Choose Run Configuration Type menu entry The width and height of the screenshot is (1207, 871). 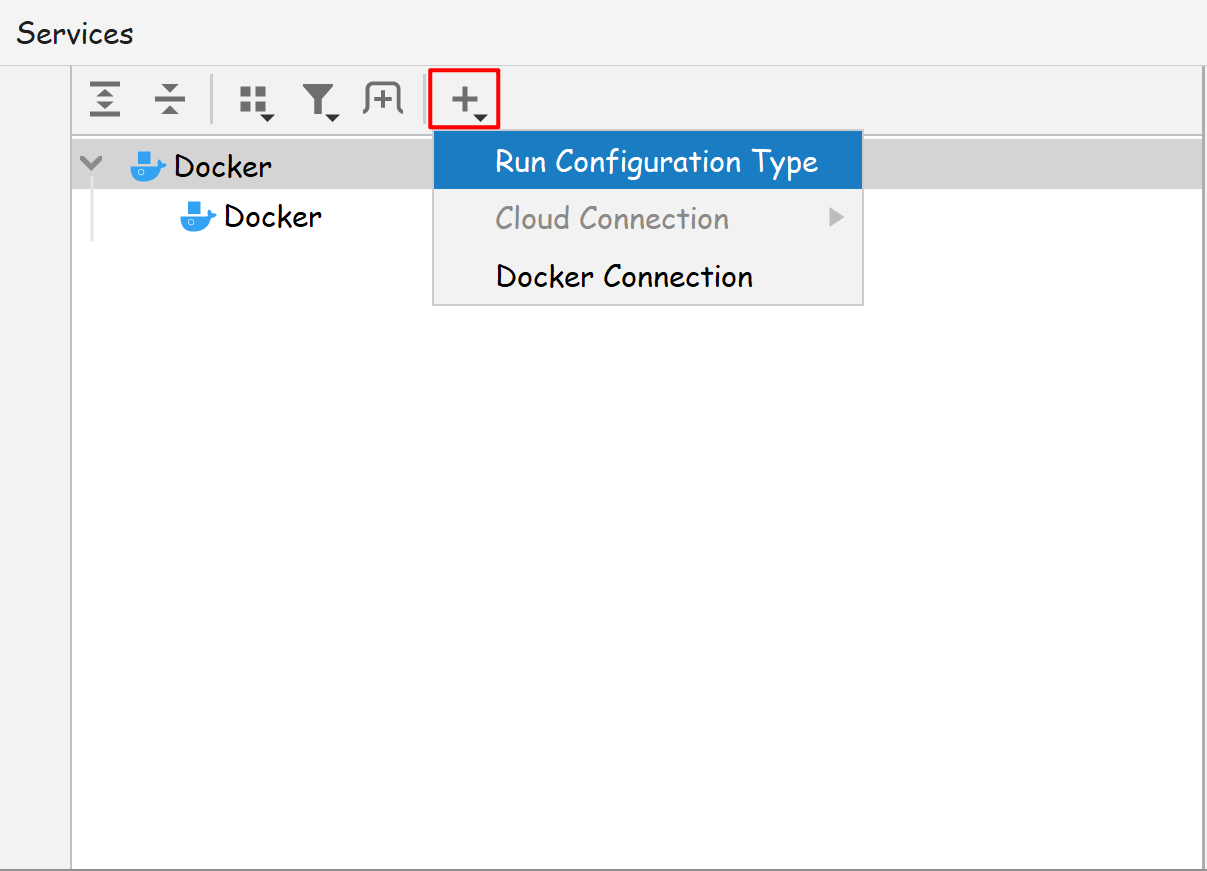click(648, 162)
